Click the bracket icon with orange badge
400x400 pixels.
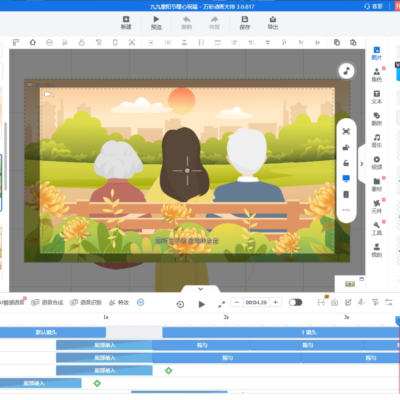[321, 301]
